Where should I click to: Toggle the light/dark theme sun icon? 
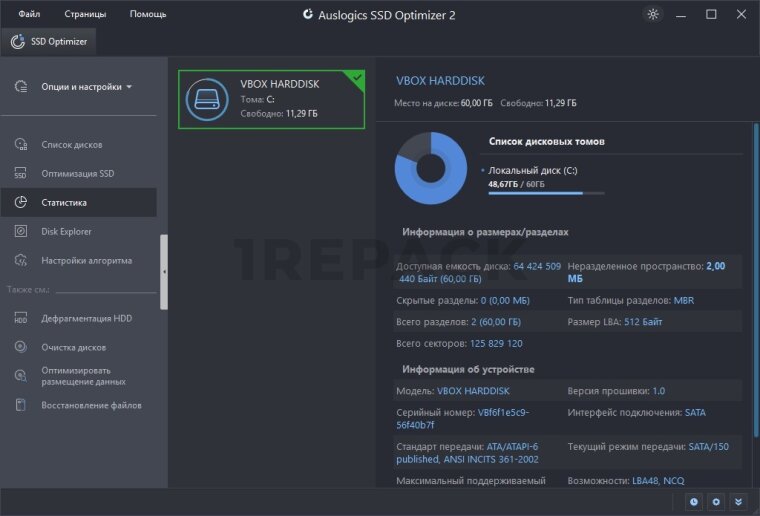654,14
